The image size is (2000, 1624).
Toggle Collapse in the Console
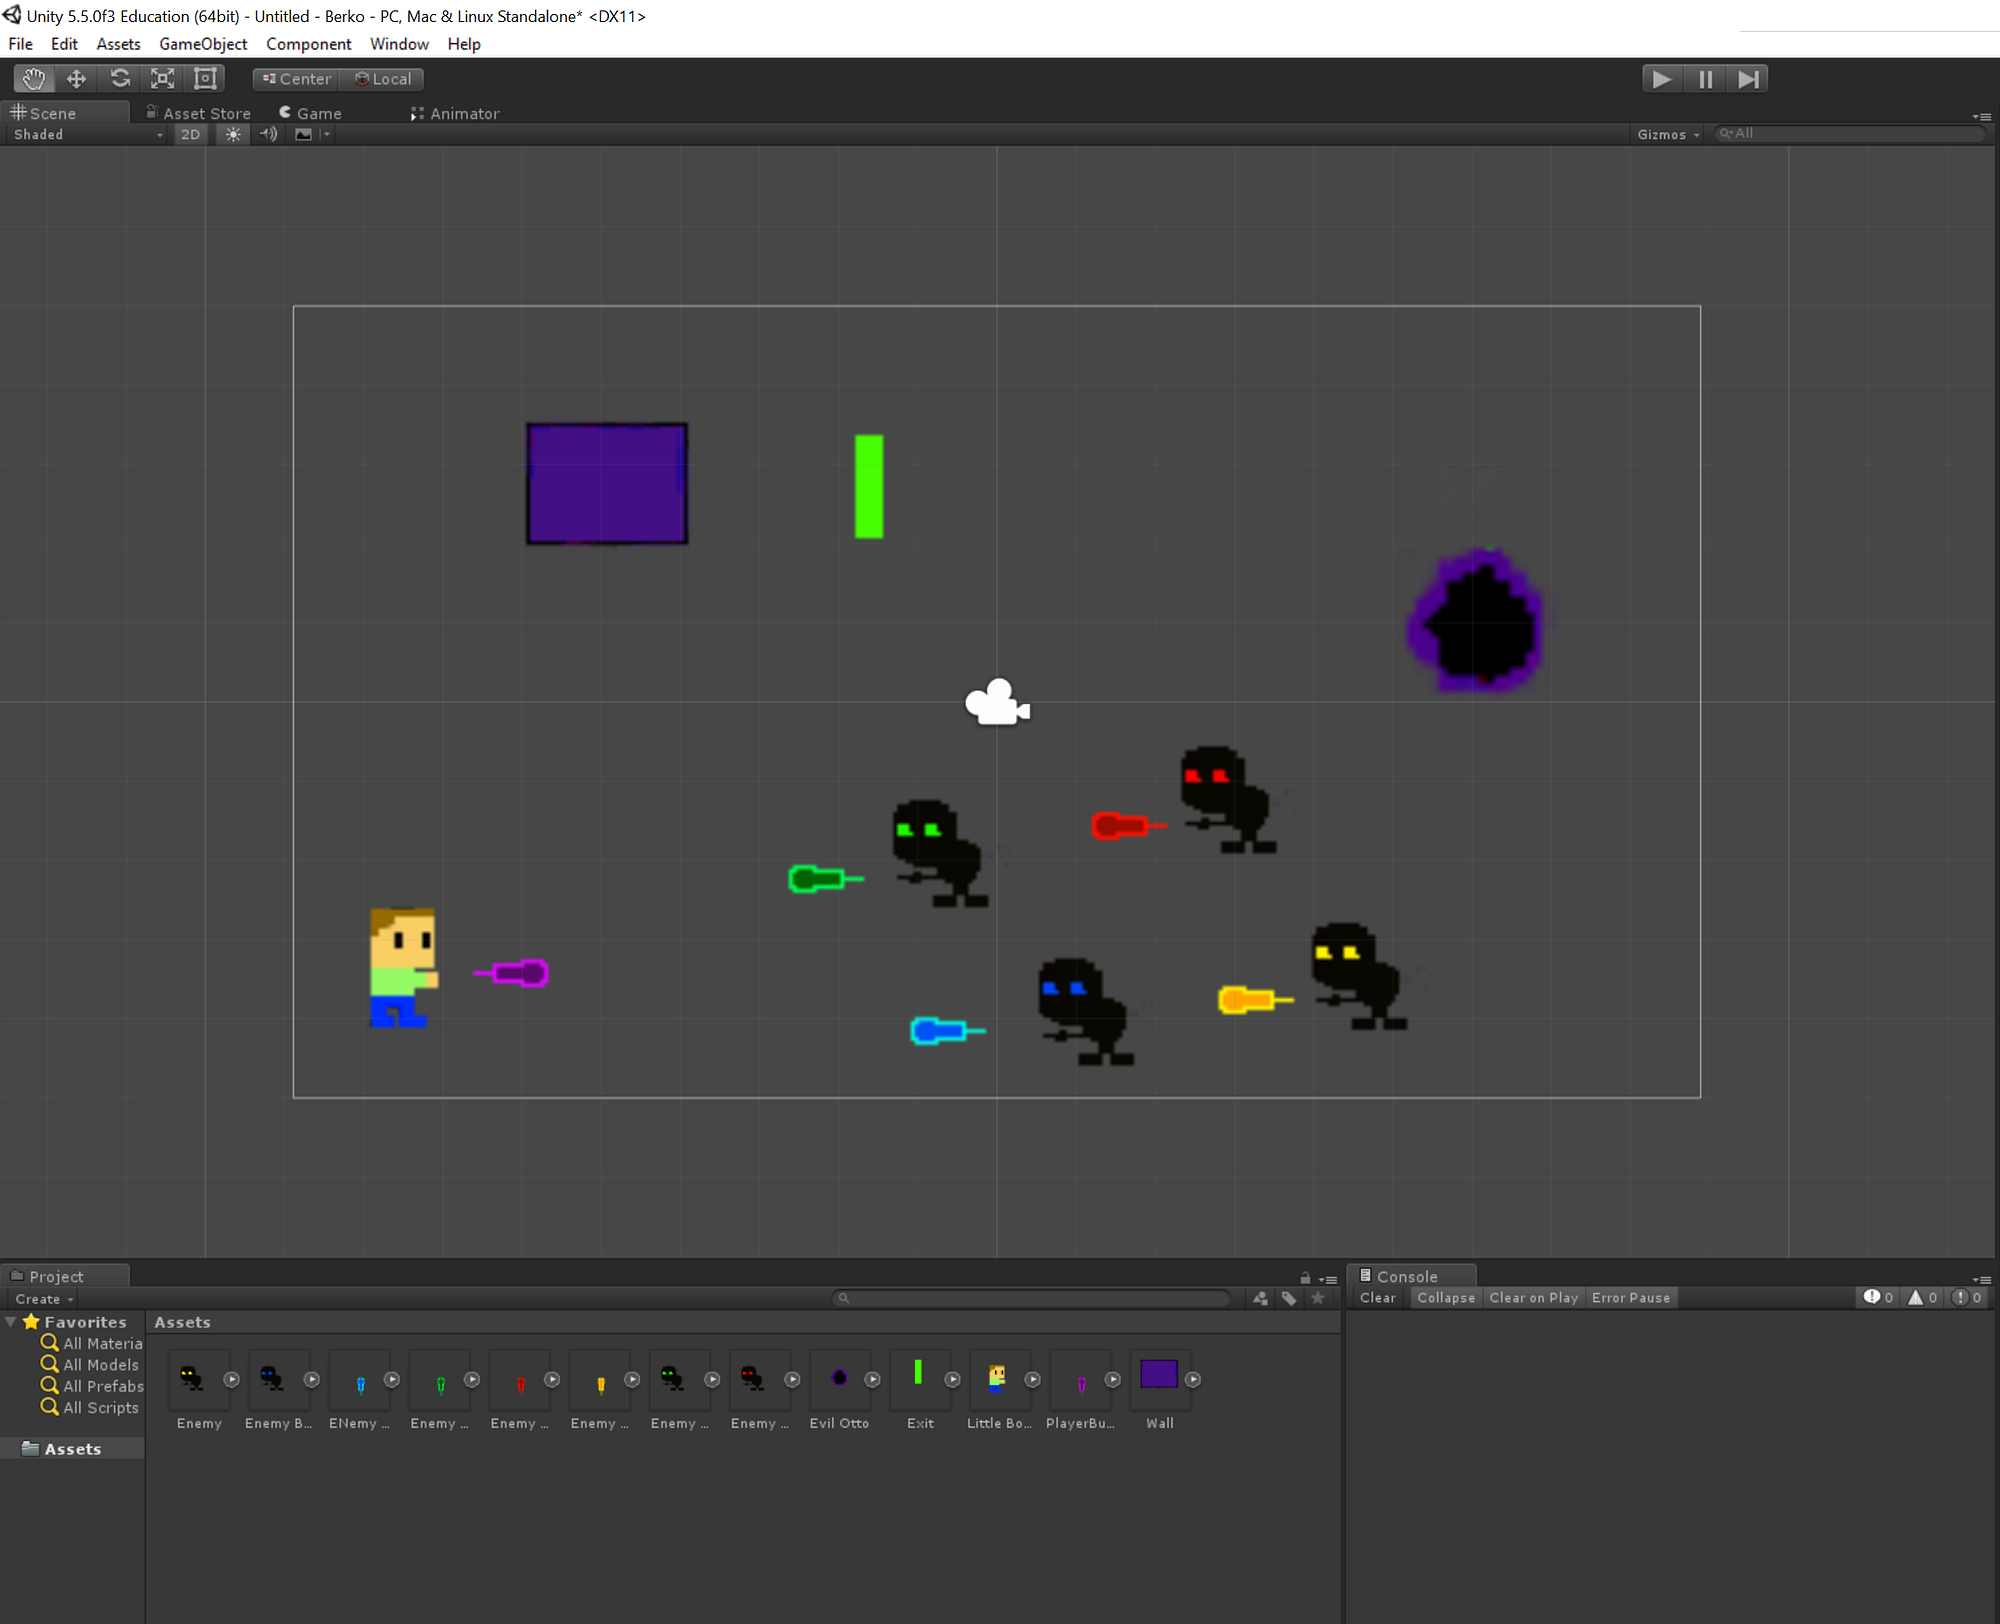[x=1445, y=1298]
